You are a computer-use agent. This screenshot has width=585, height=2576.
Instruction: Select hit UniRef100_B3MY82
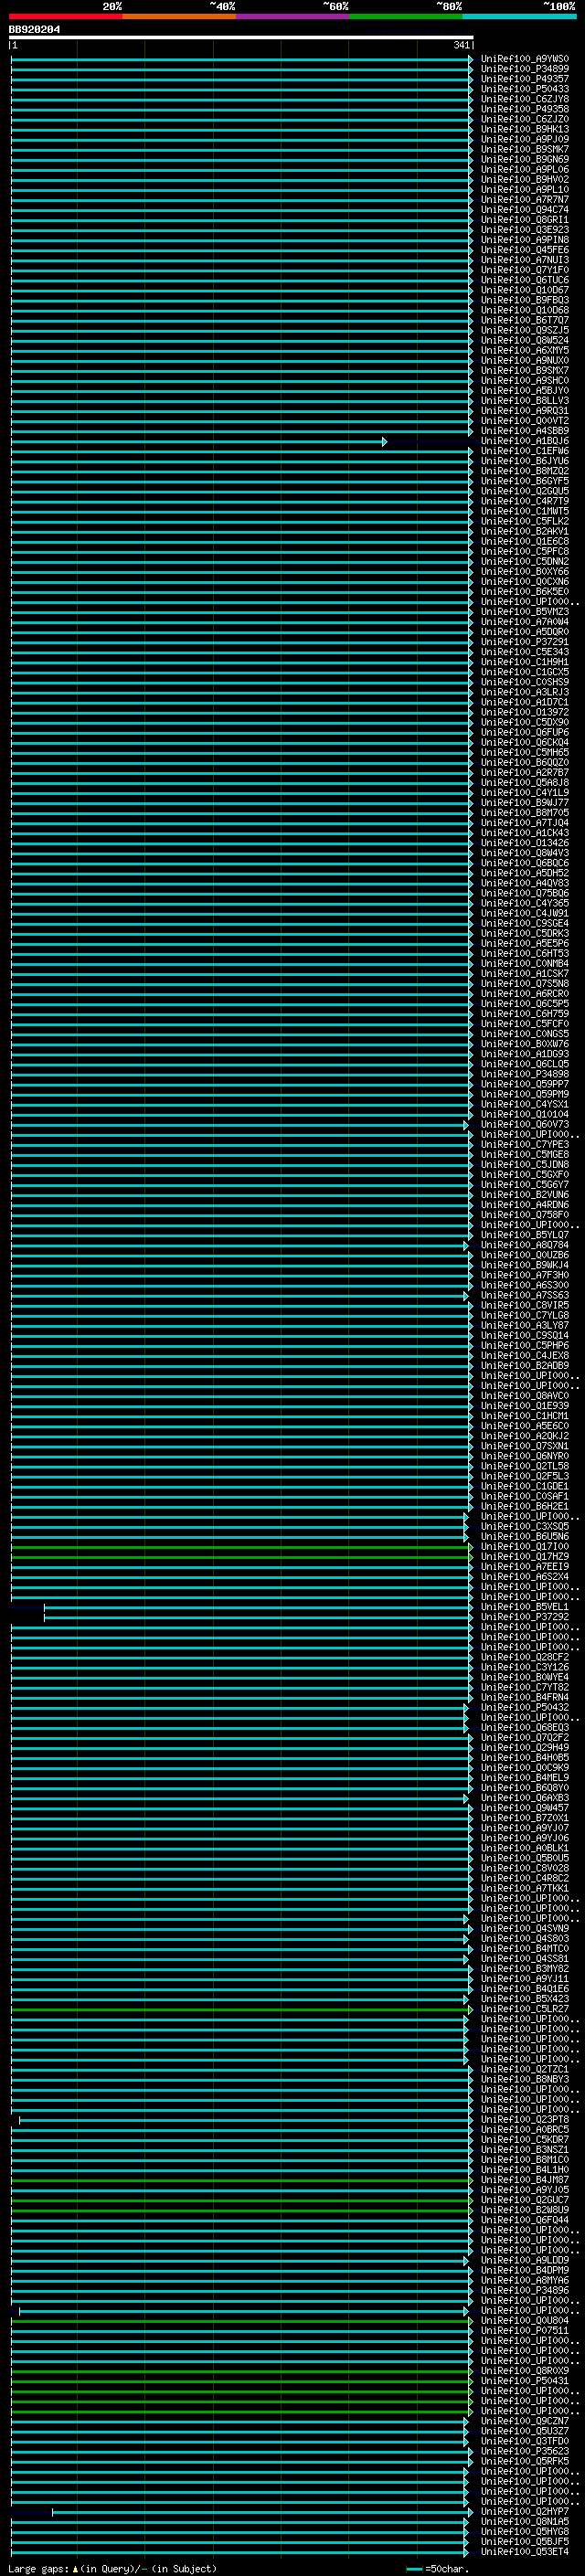click(524, 1968)
